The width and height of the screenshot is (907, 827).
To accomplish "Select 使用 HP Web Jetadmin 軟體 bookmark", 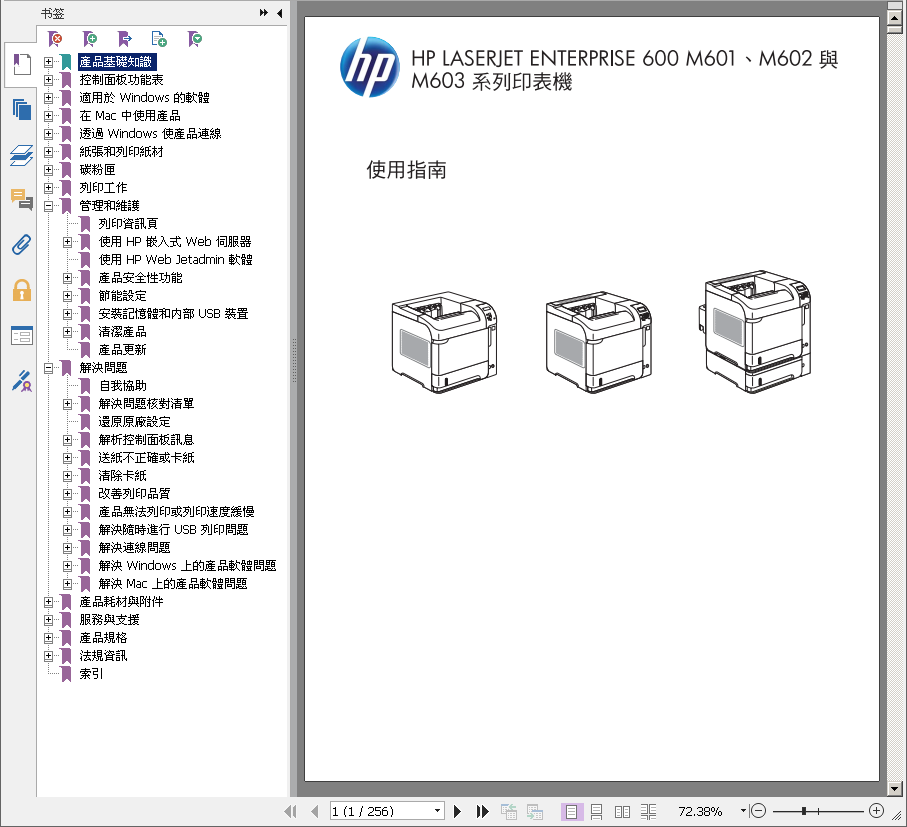I will point(175,260).
